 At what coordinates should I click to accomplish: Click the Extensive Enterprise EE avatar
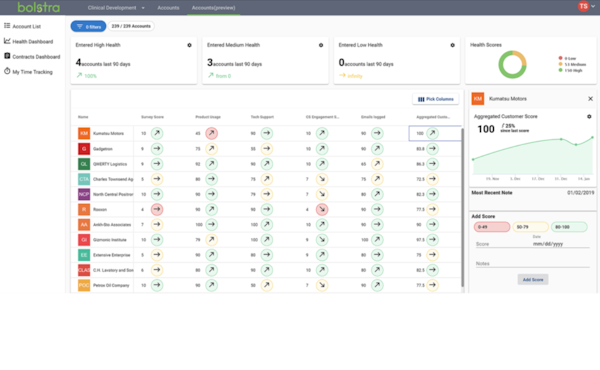tap(84, 255)
